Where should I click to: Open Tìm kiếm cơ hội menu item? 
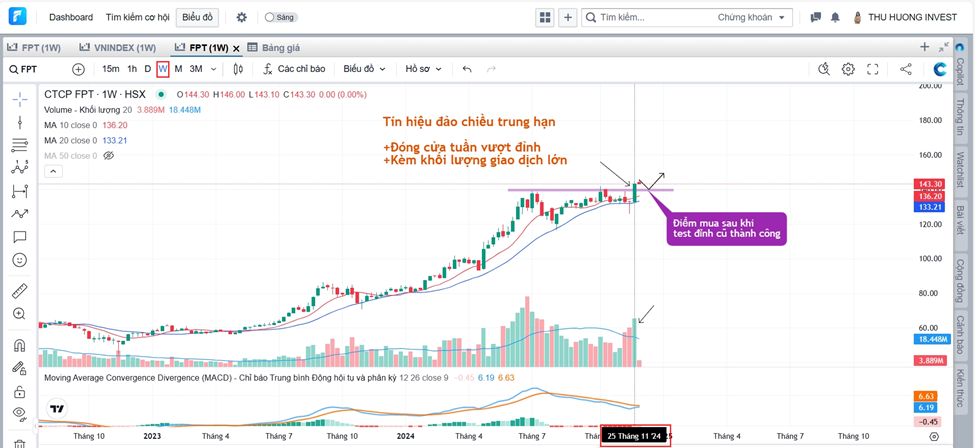coord(137,17)
